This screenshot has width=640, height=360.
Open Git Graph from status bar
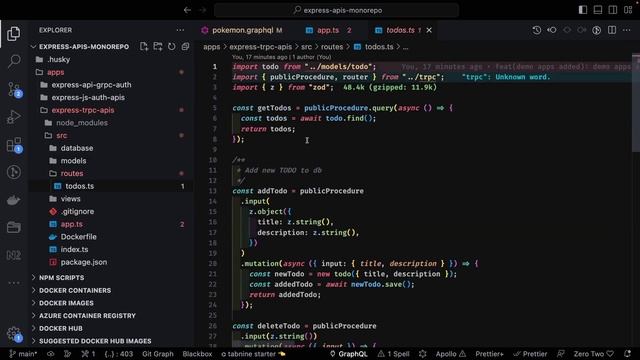coord(158,354)
